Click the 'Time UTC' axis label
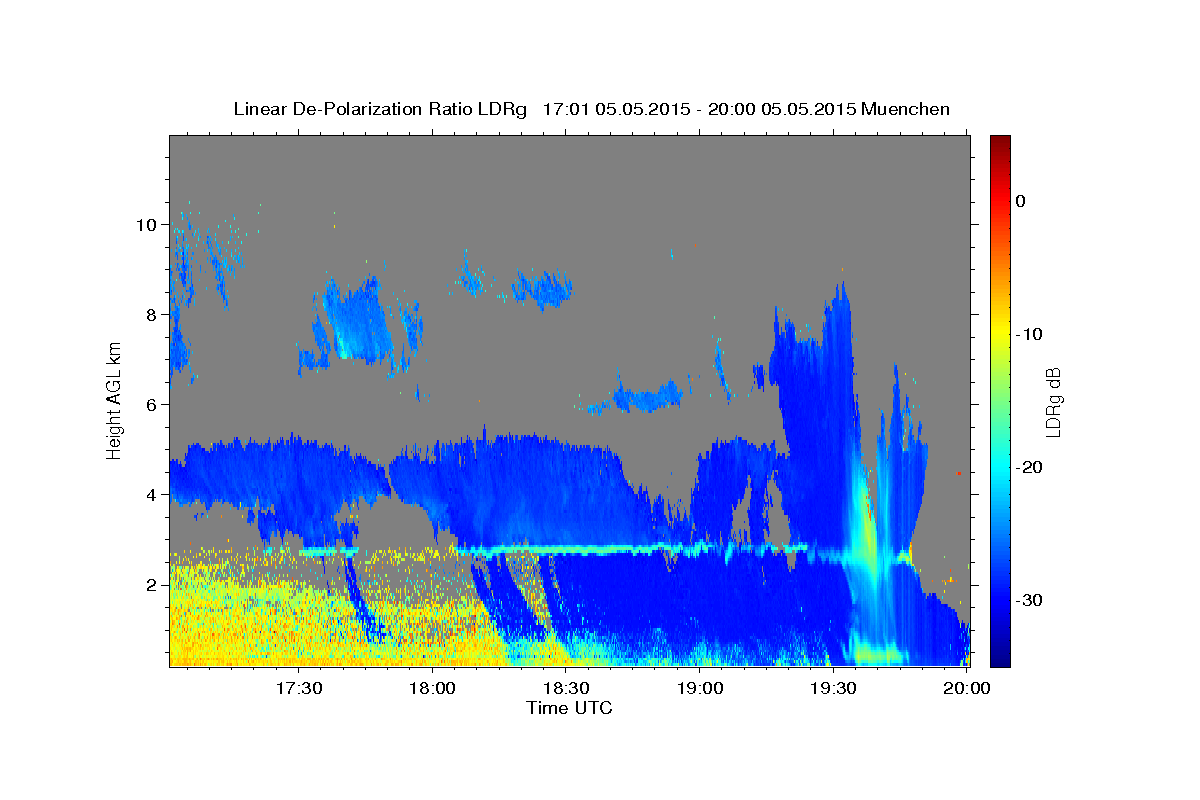Screen dimensions: 1200x800 [x=569, y=708]
